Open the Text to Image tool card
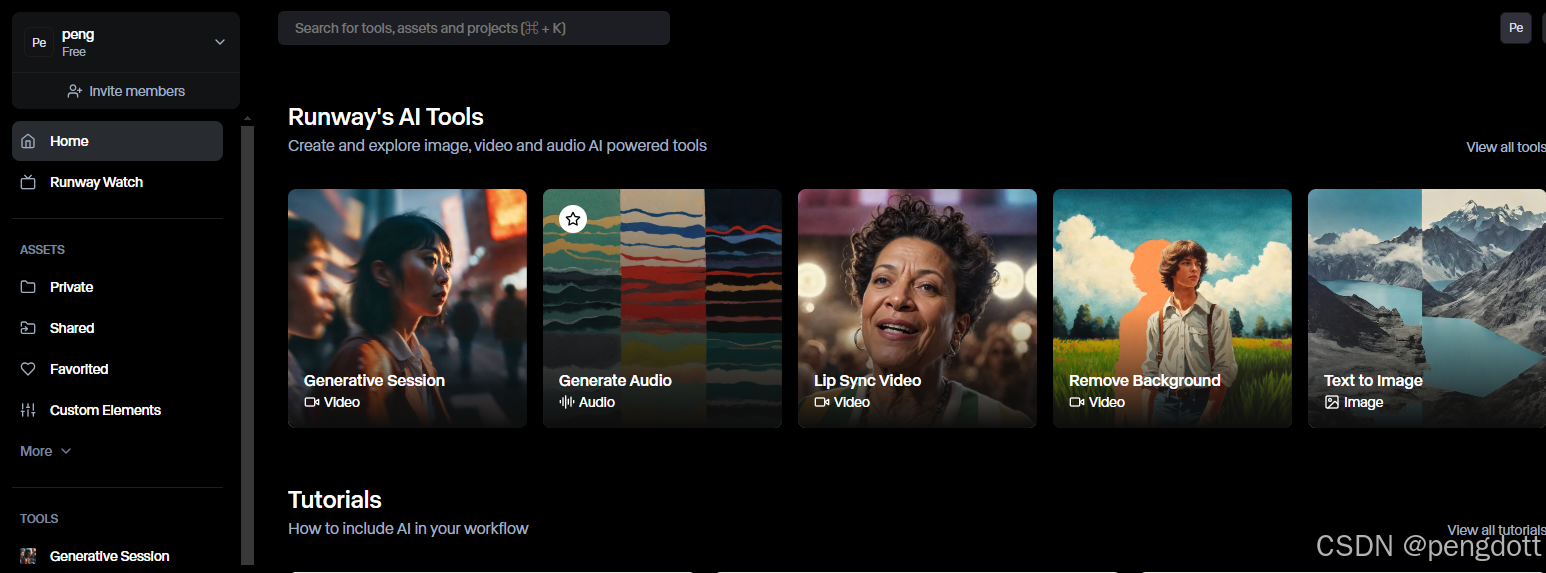Image resolution: width=1546 pixels, height=573 pixels. coord(1427,308)
